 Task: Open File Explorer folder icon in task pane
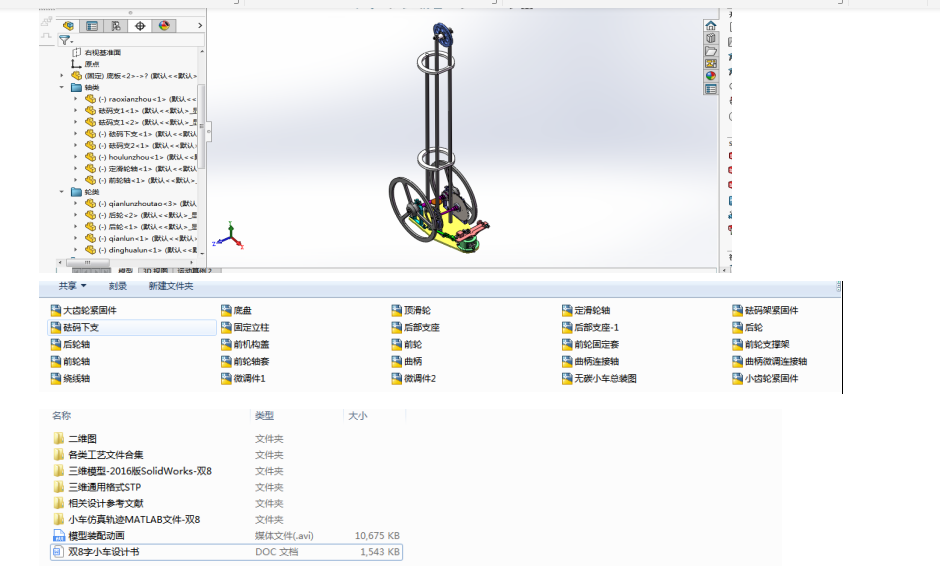[710, 51]
